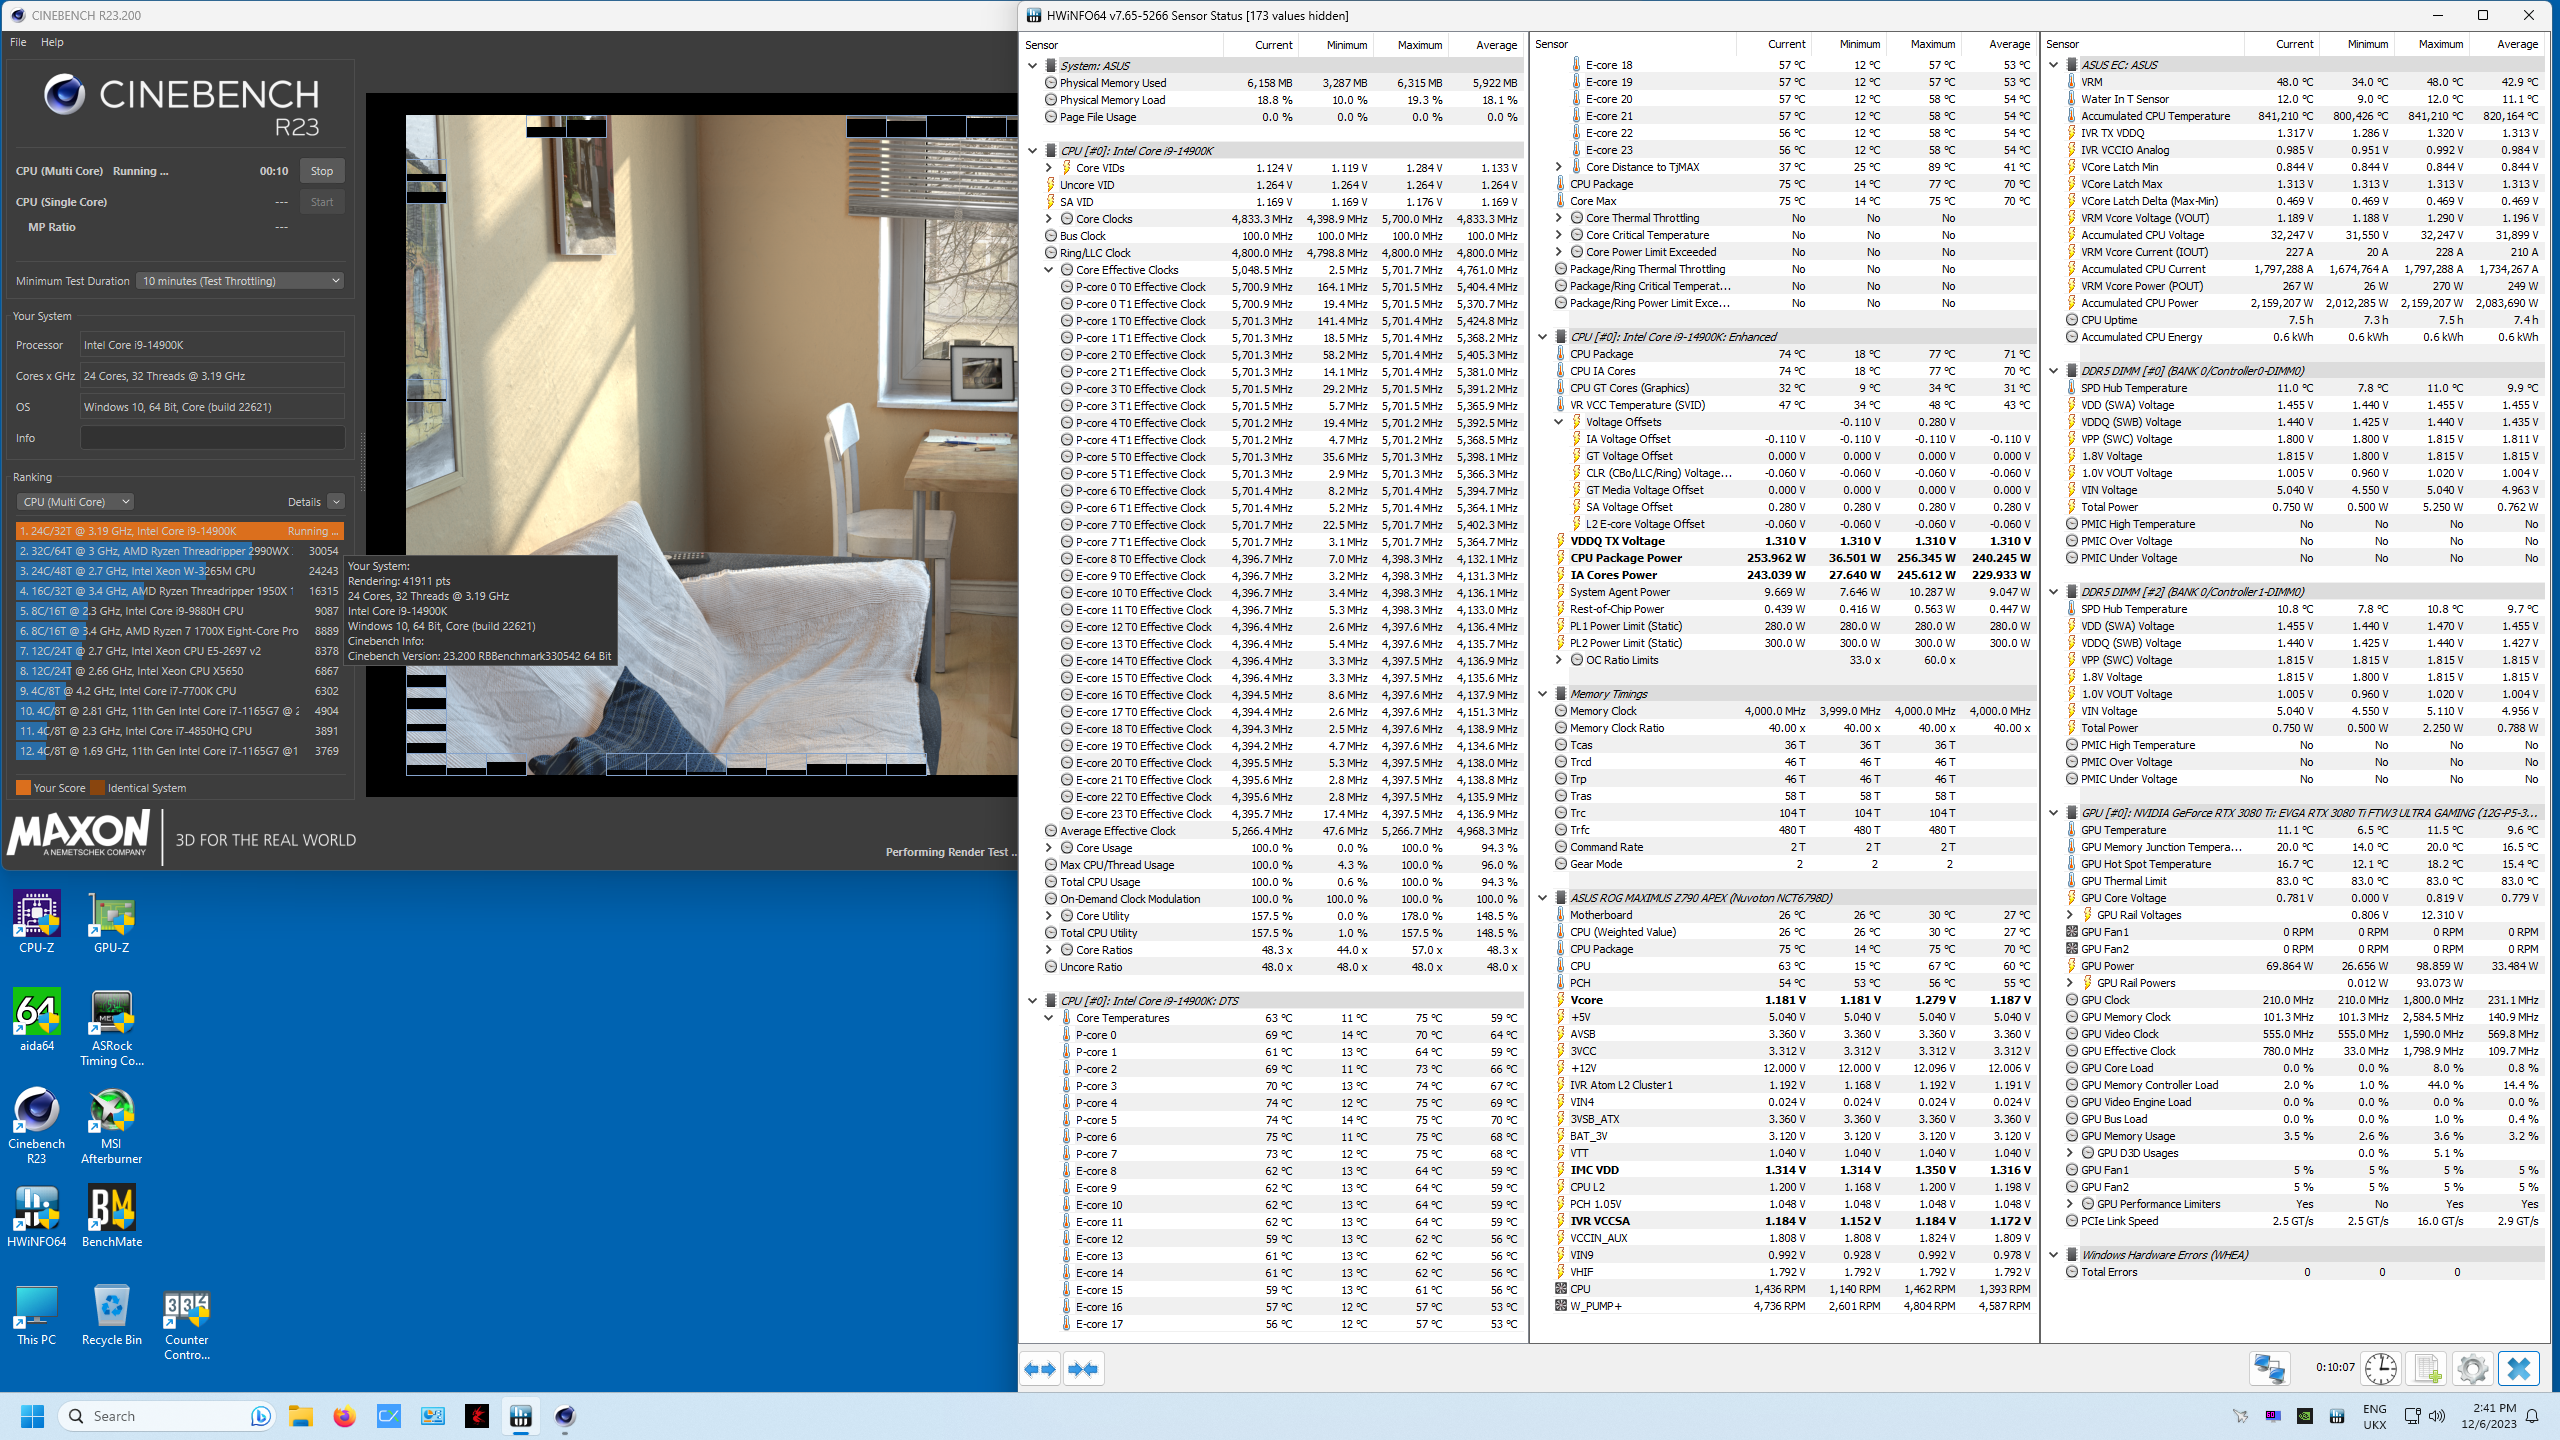2560x1440 pixels.
Task: Open the Minimum Test Duration dropdown
Action: [240, 281]
